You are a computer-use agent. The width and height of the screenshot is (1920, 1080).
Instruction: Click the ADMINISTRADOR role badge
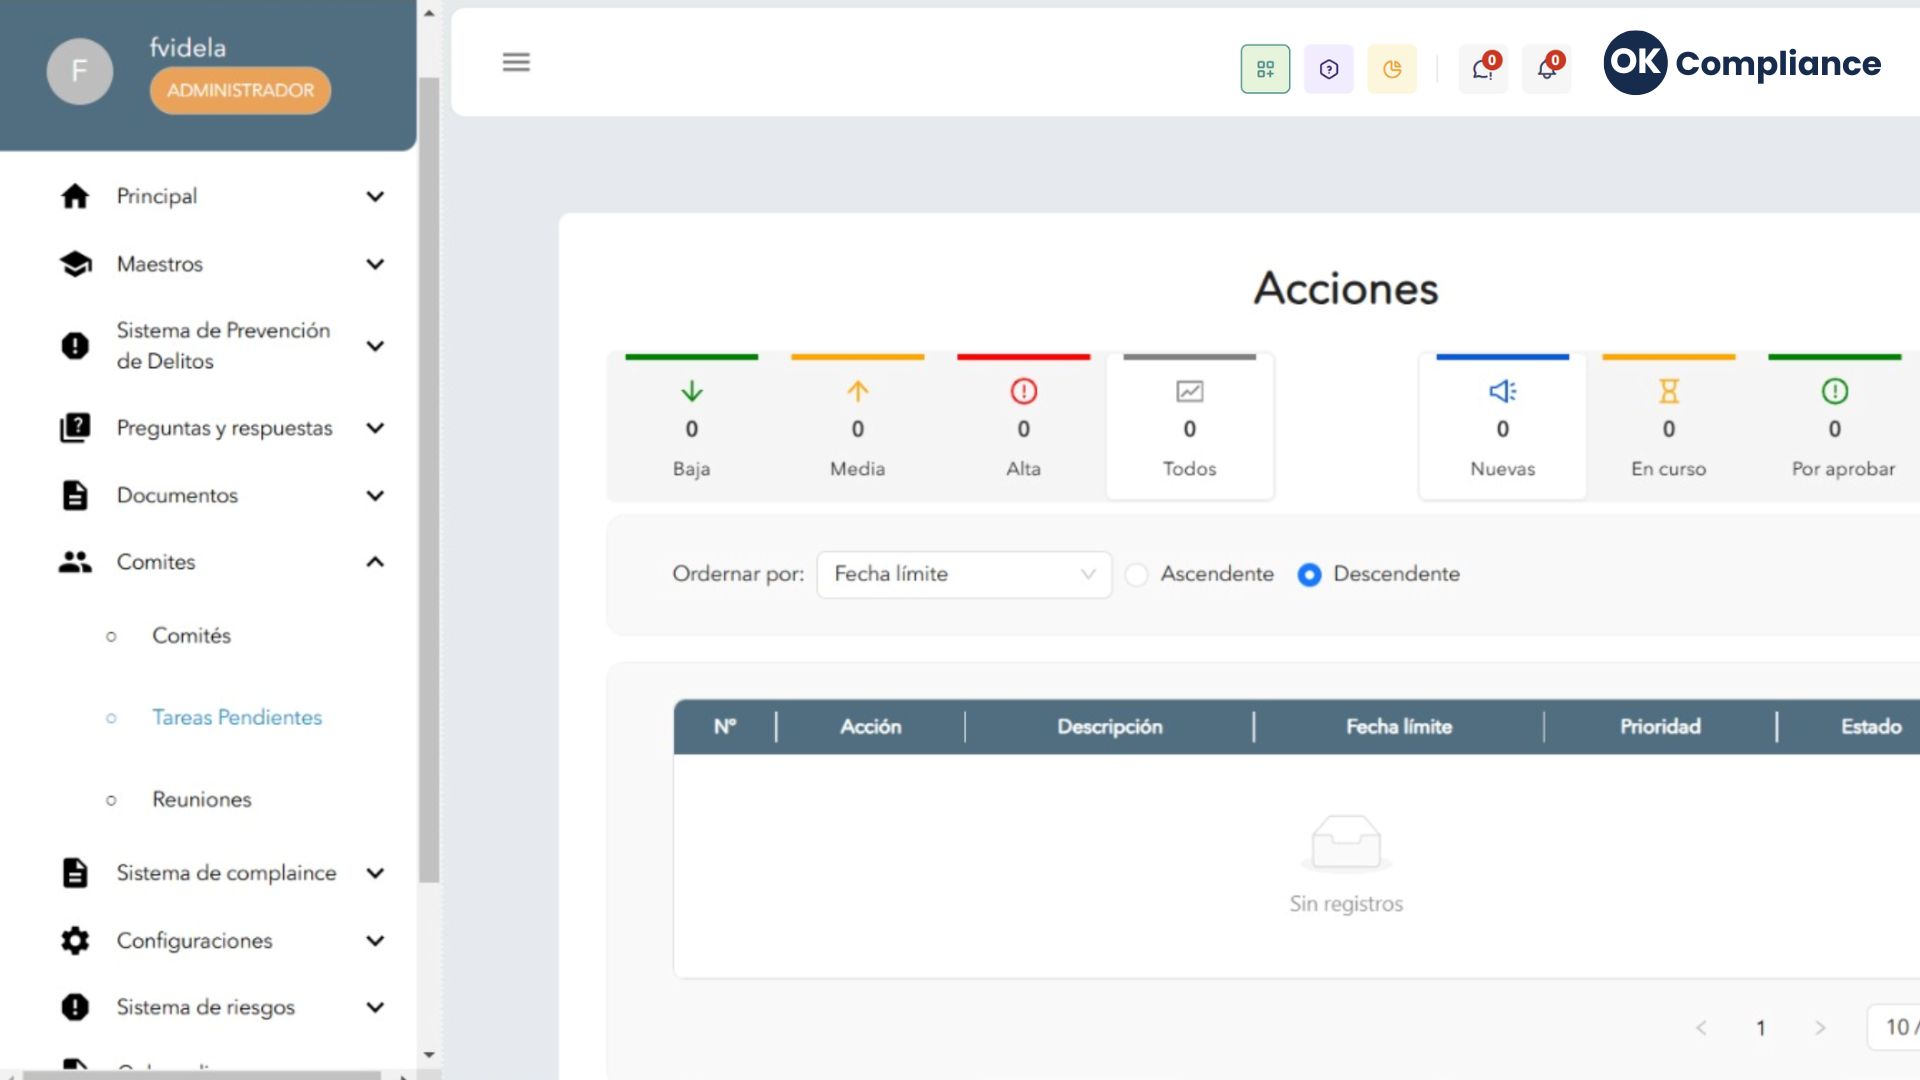coord(240,90)
